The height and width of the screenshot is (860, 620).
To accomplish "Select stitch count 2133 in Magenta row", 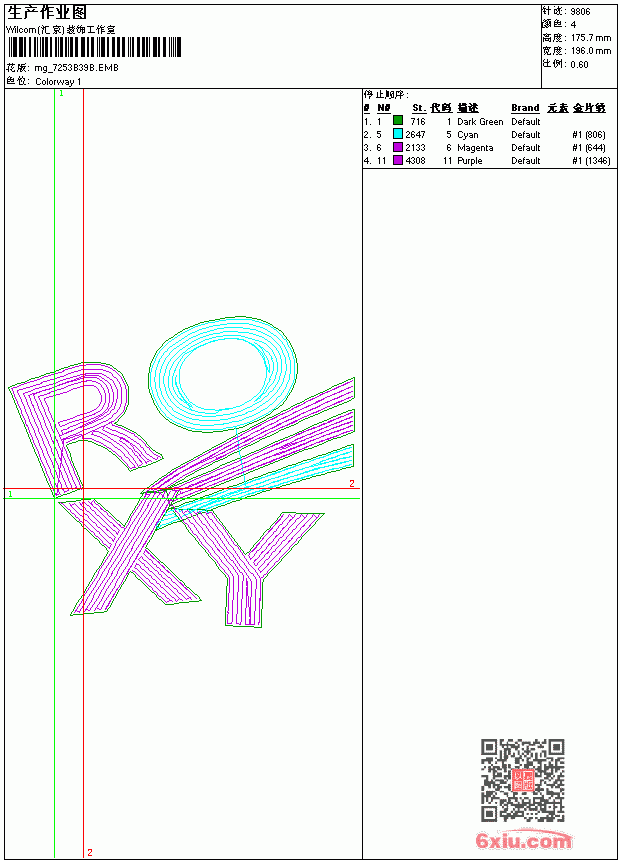I will point(415,148).
